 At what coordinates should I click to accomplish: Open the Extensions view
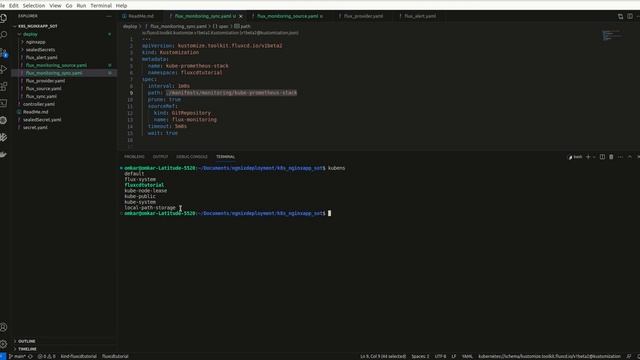(4, 86)
